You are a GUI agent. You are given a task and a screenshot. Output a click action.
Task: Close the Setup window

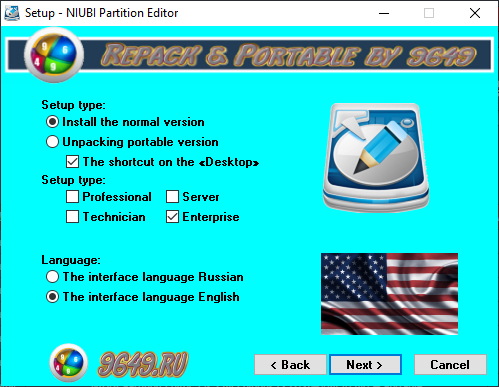475,13
